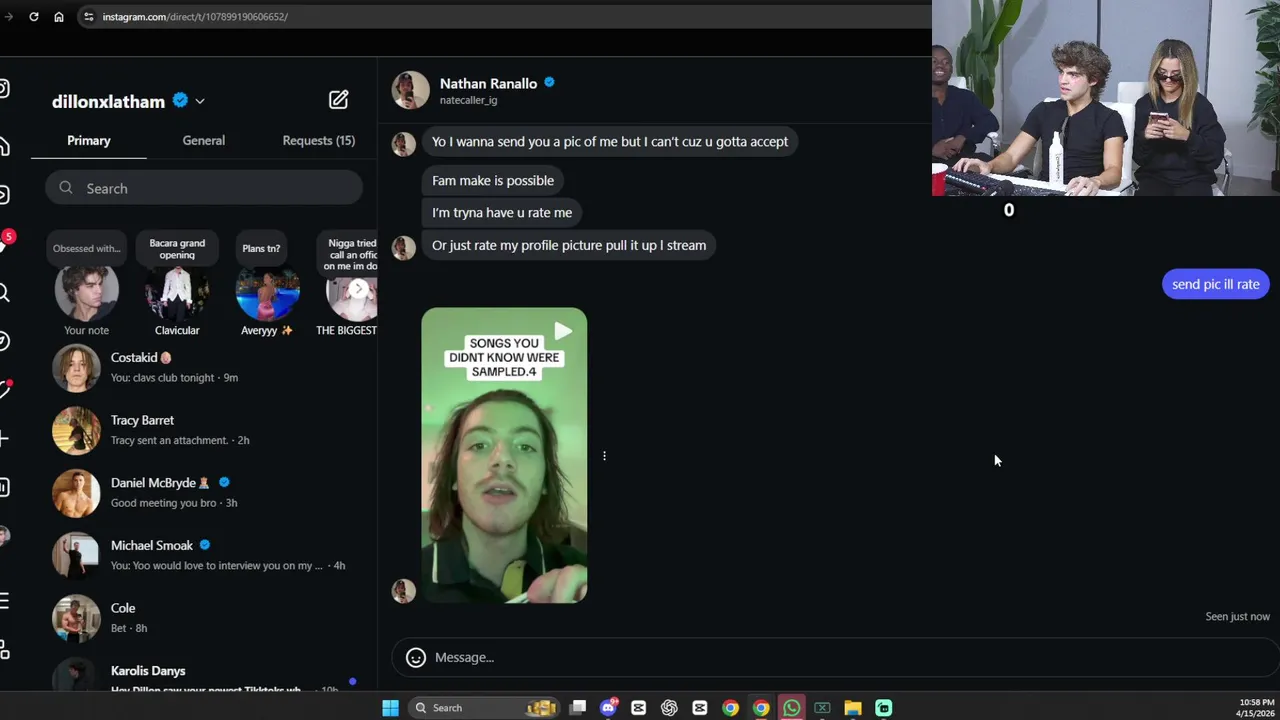Compose a new message with the pencil icon
1280x720 pixels.
(x=338, y=100)
